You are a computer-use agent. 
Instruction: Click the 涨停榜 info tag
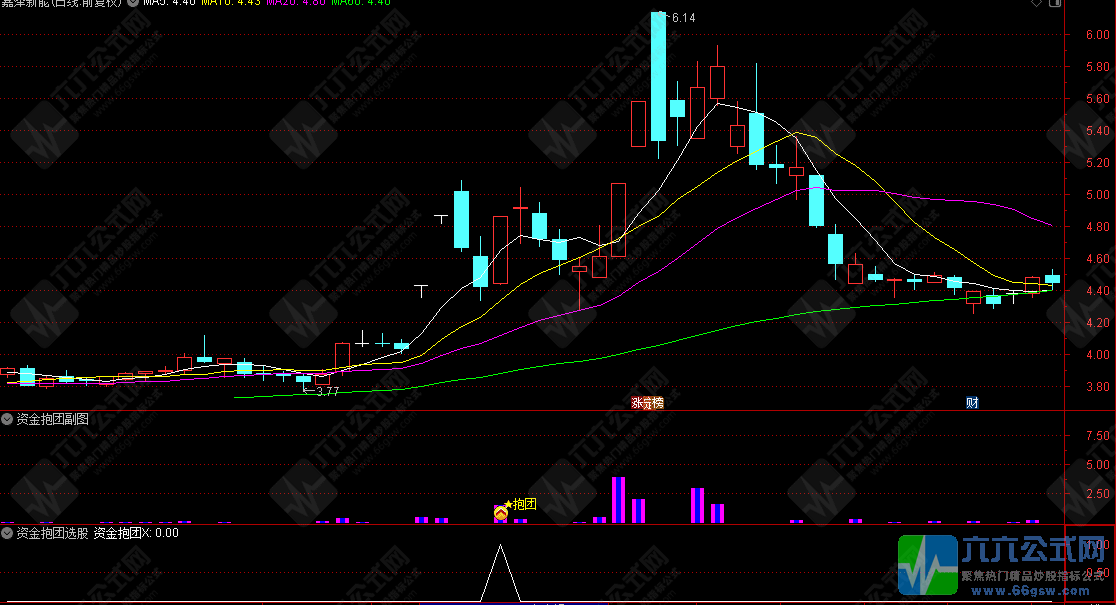[647, 402]
